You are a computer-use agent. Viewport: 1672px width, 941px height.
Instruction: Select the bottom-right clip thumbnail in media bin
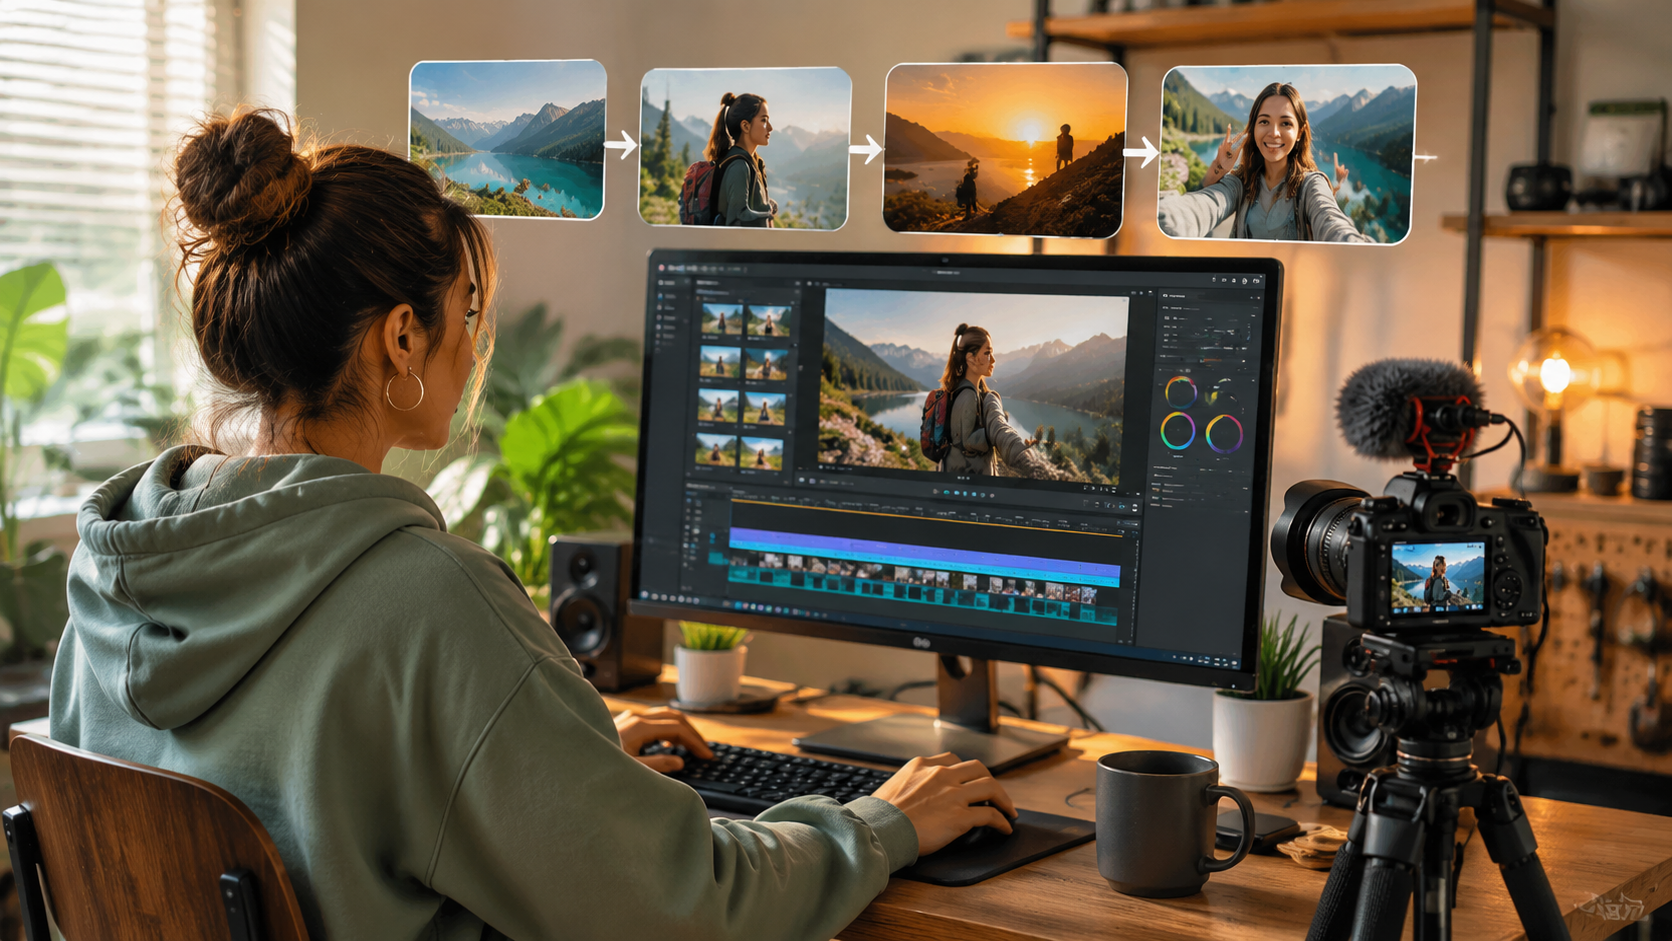[762, 452]
